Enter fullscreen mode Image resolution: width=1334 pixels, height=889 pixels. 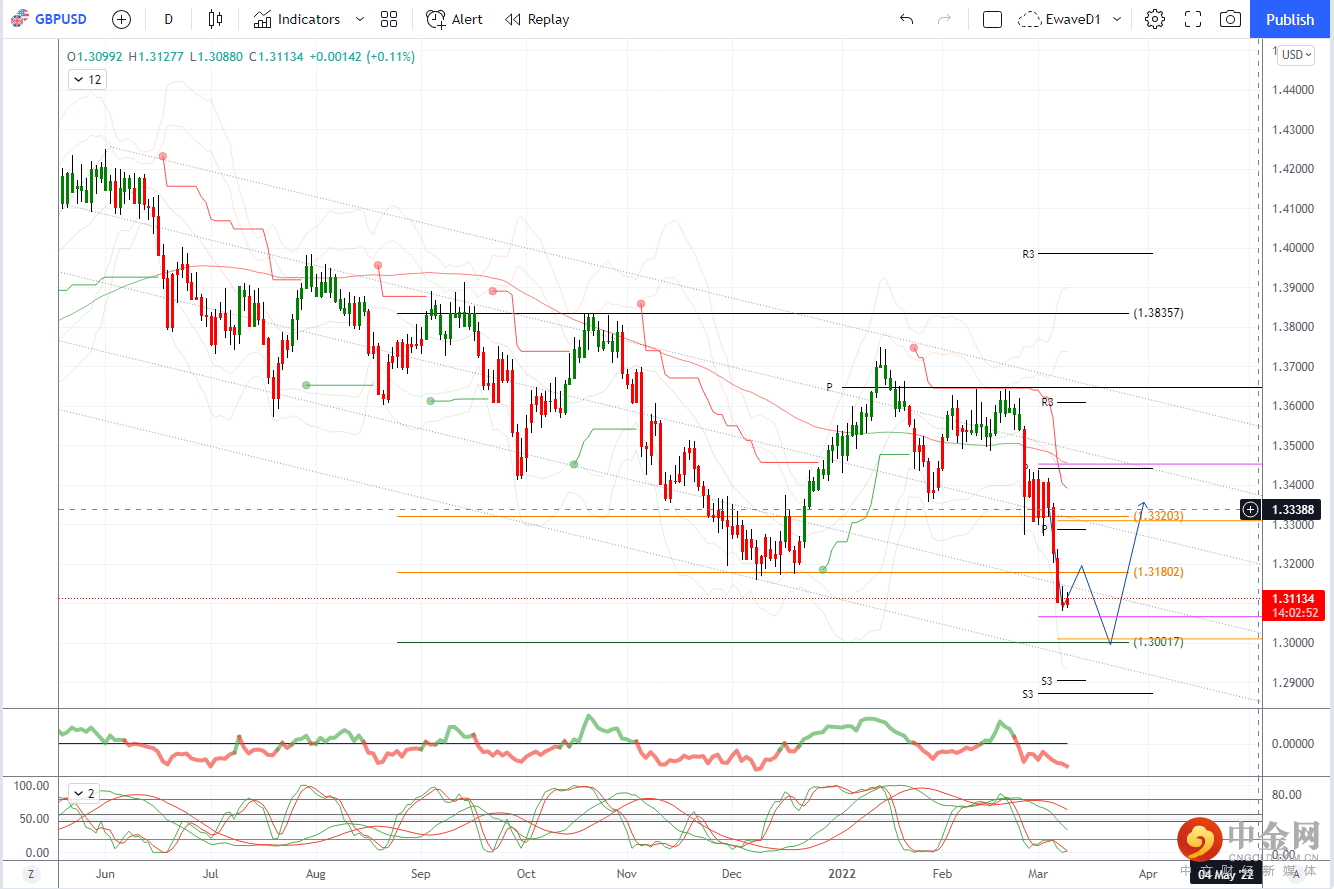(1192, 19)
